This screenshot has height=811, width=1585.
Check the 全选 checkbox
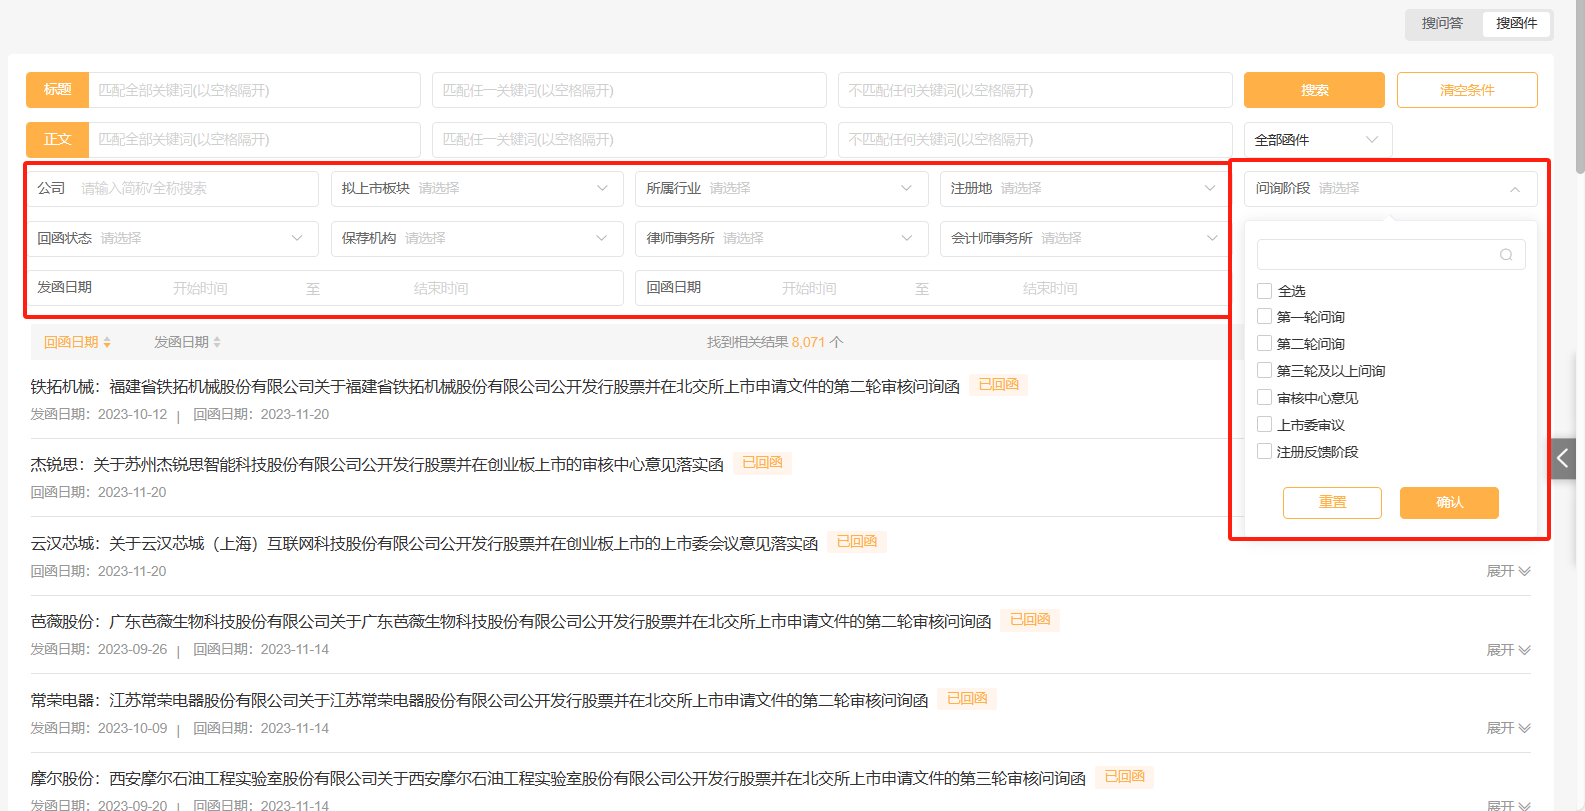click(x=1264, y=291)
